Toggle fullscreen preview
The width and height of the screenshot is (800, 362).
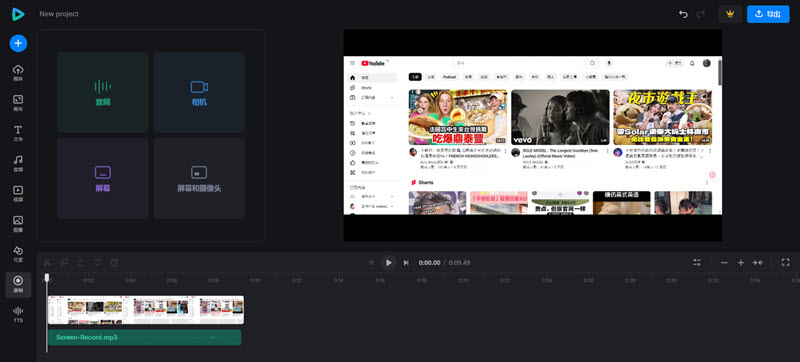click(x=786, y=263)
